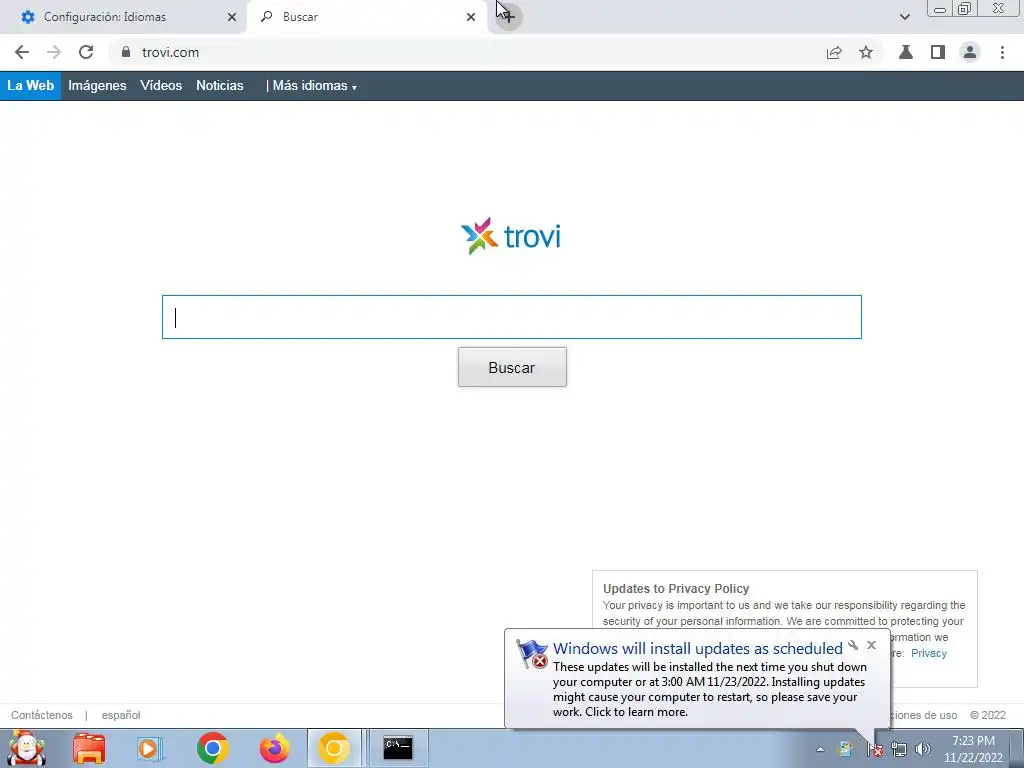Open a new tab with plus button

click(508, 17)
